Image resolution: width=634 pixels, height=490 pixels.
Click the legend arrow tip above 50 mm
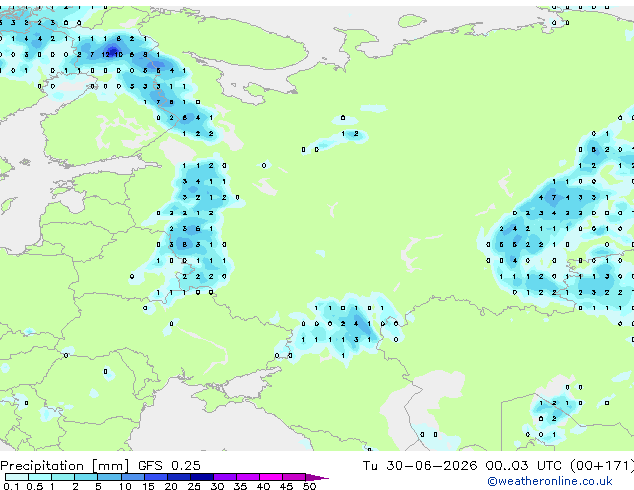pyautogui.click(x=317, y=477)
